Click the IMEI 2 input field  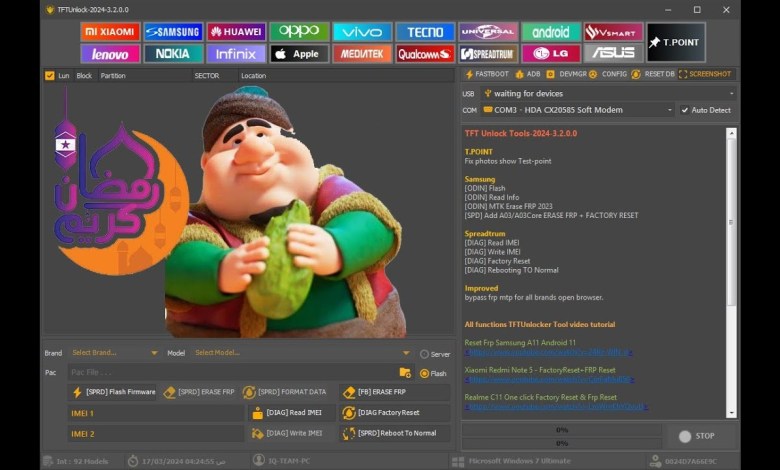pyautogui.click(x=156, y=434)
